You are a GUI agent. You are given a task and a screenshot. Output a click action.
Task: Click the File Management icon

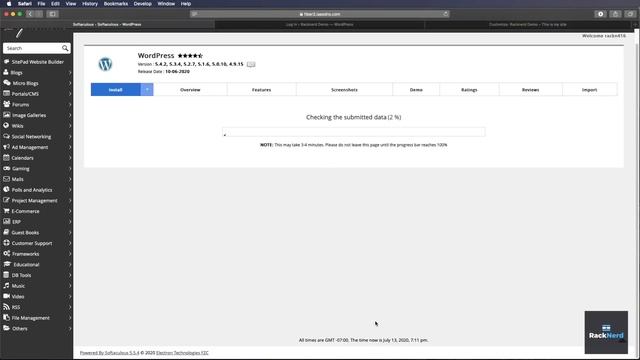(6, 318)
